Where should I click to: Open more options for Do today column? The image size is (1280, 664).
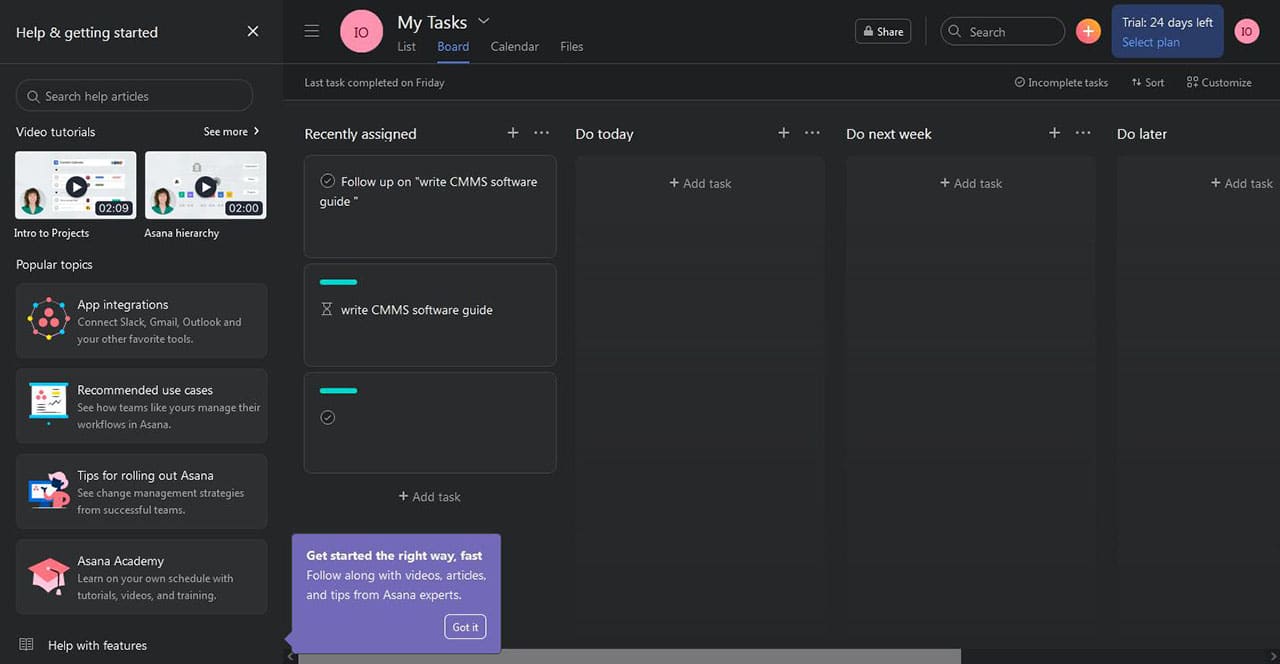pyautogui.click(x=812, y=133)
